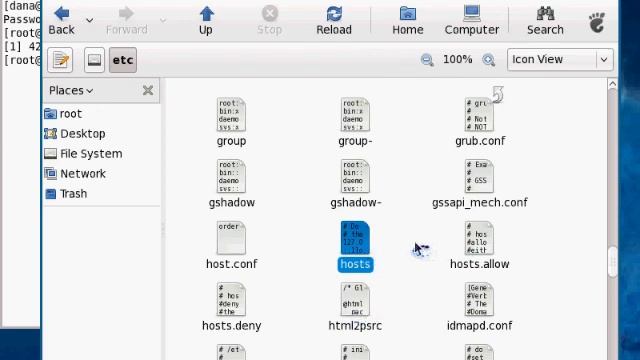Select the hosts.deny file icon

231,299
